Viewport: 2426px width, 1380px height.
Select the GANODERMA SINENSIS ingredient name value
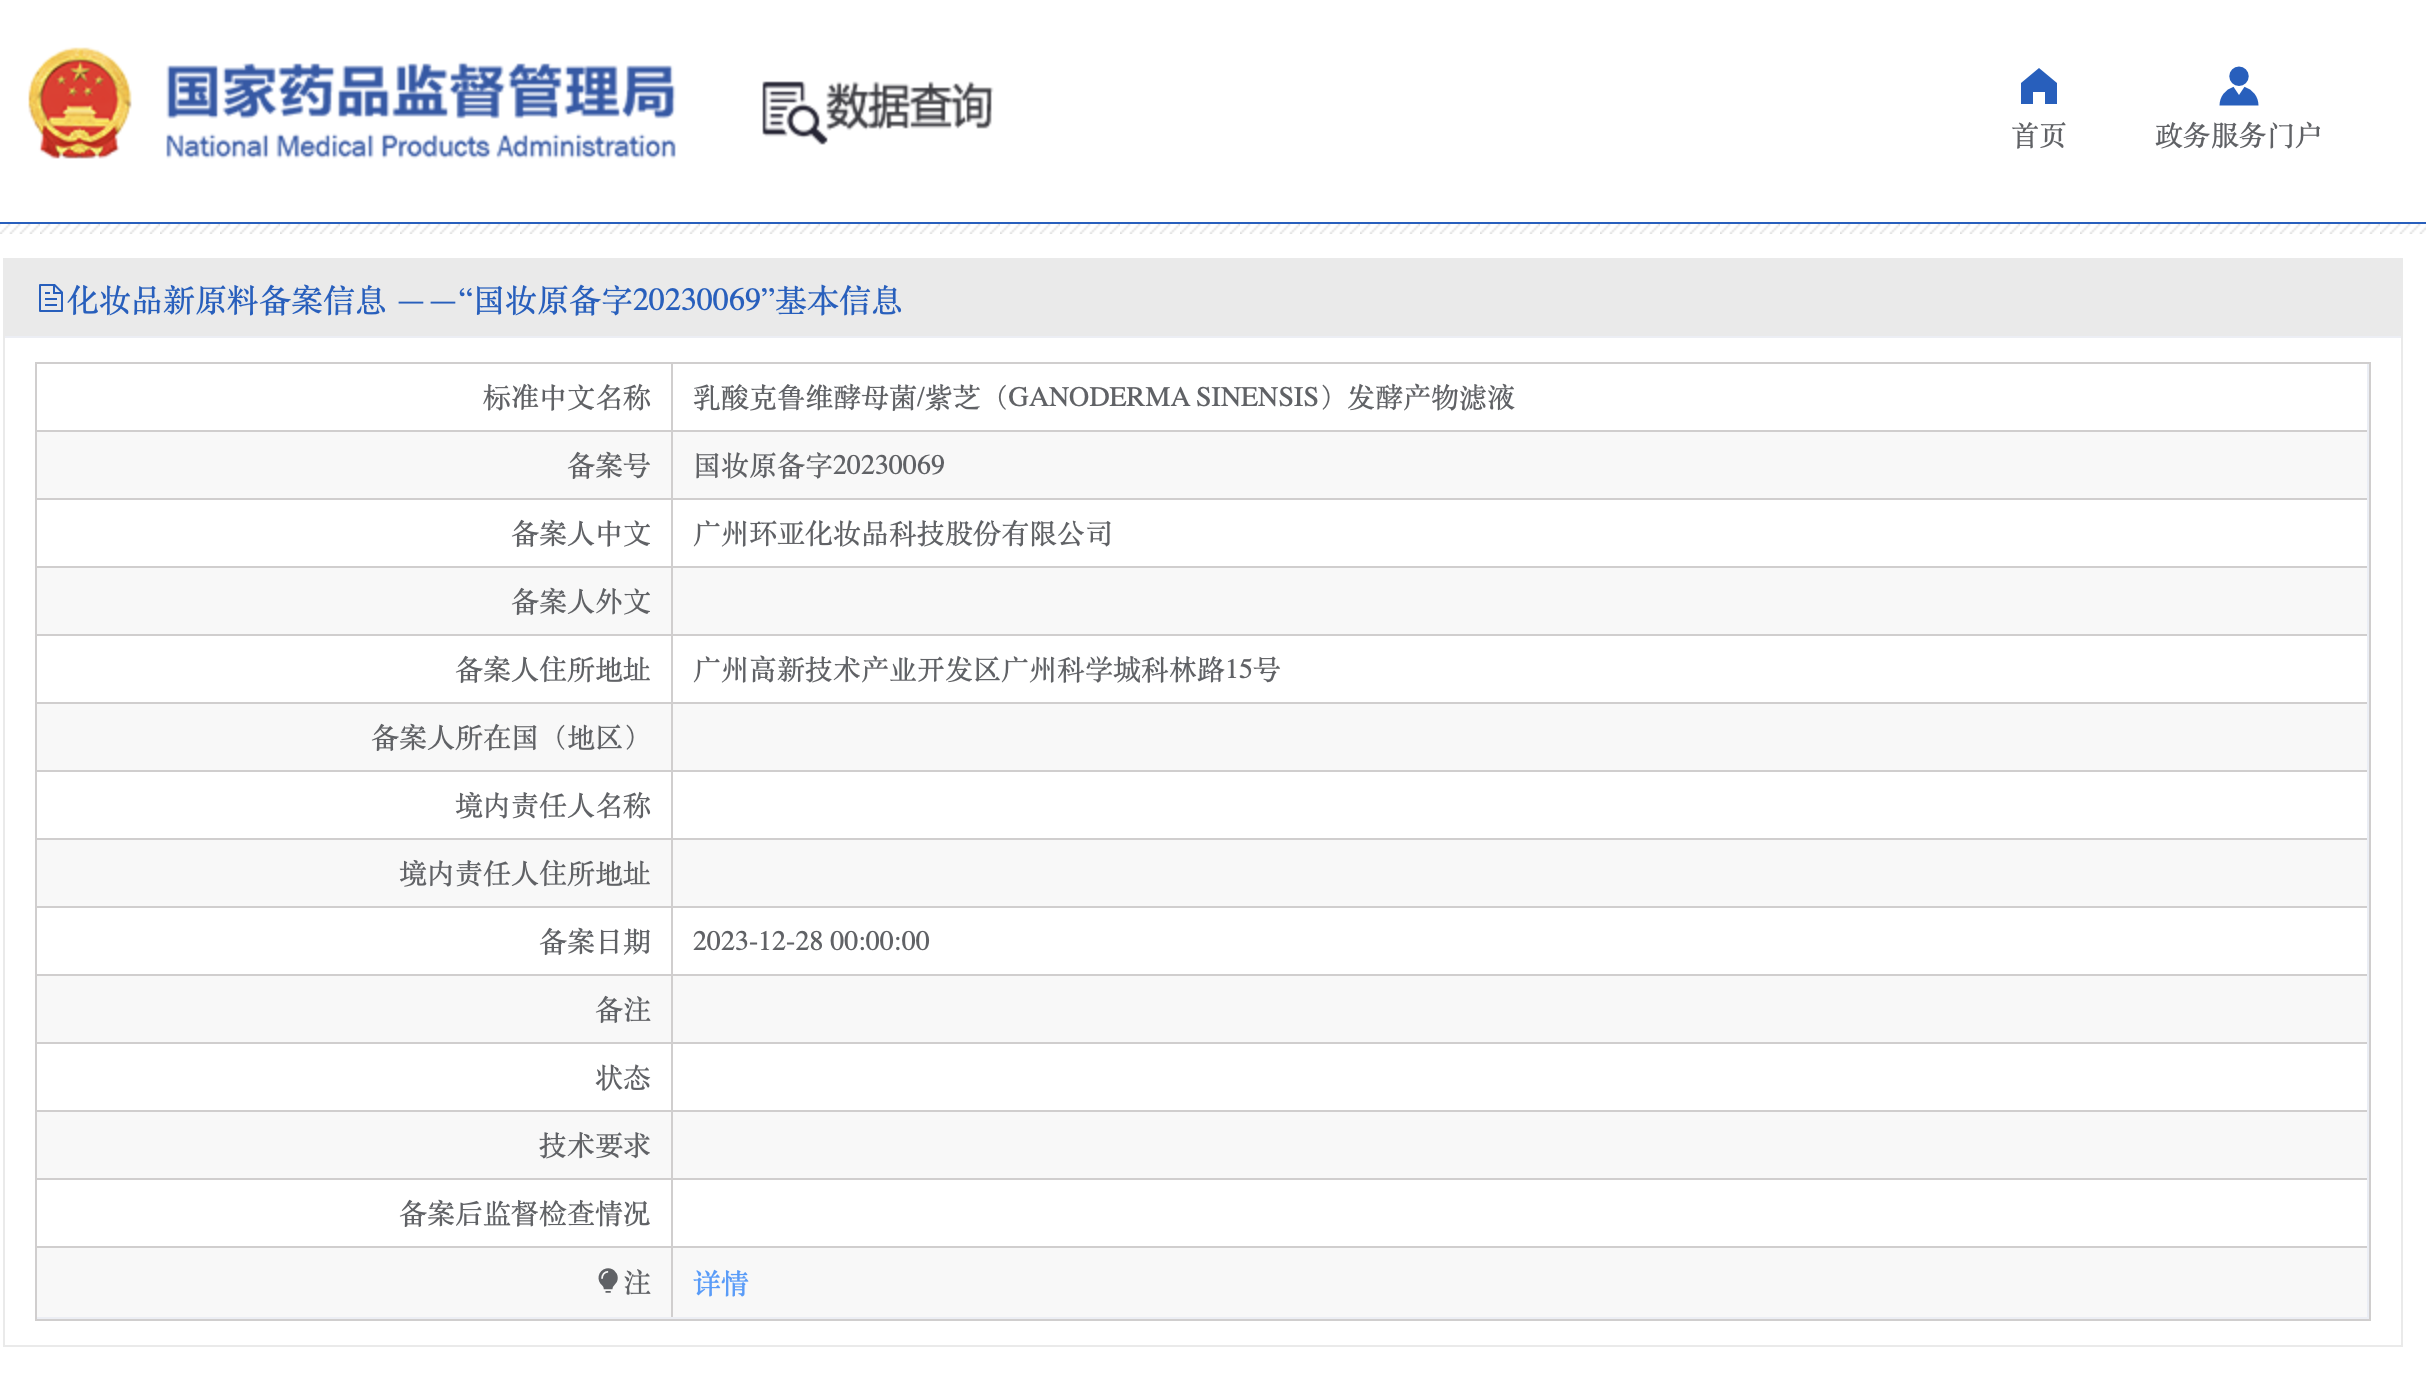coord(1103,398)
